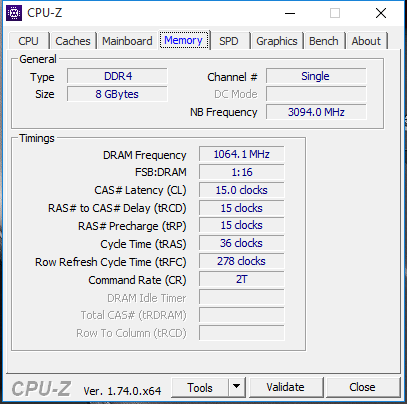407x404 pixels.
Task: View the Graphics tab
Action: 277,41
